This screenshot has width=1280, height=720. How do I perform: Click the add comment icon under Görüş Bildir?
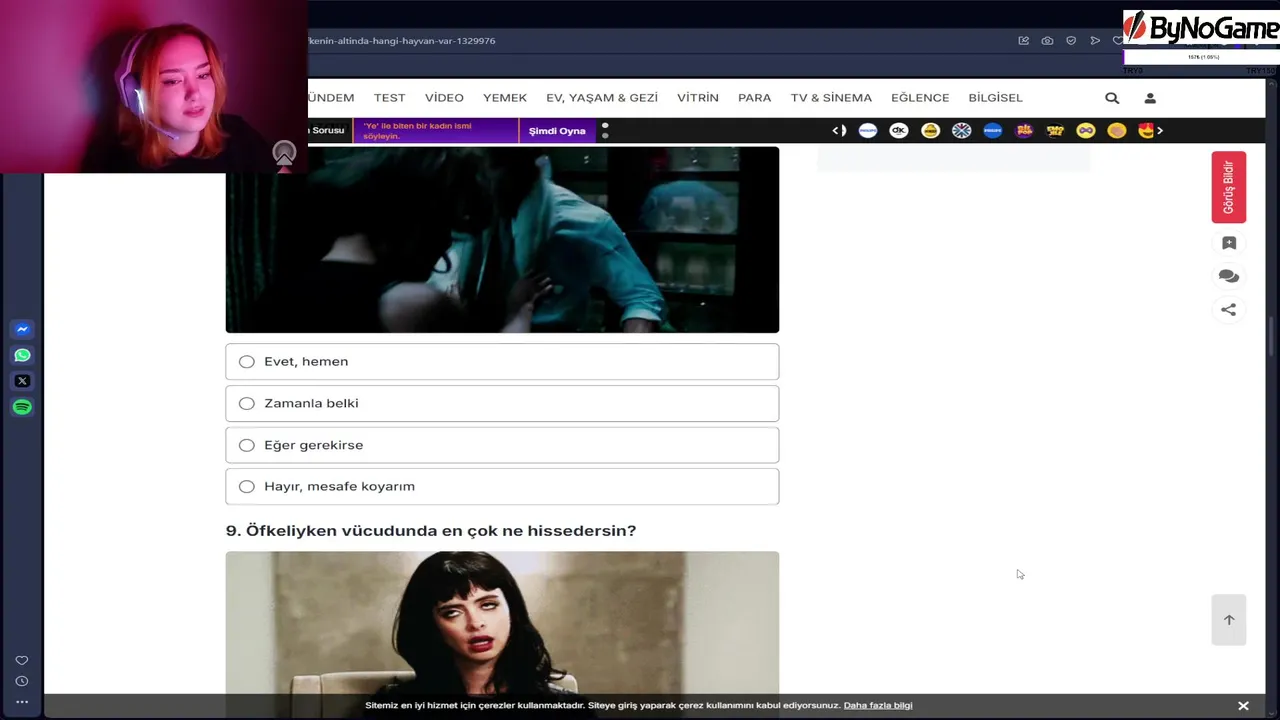[x=1229, y=243]
